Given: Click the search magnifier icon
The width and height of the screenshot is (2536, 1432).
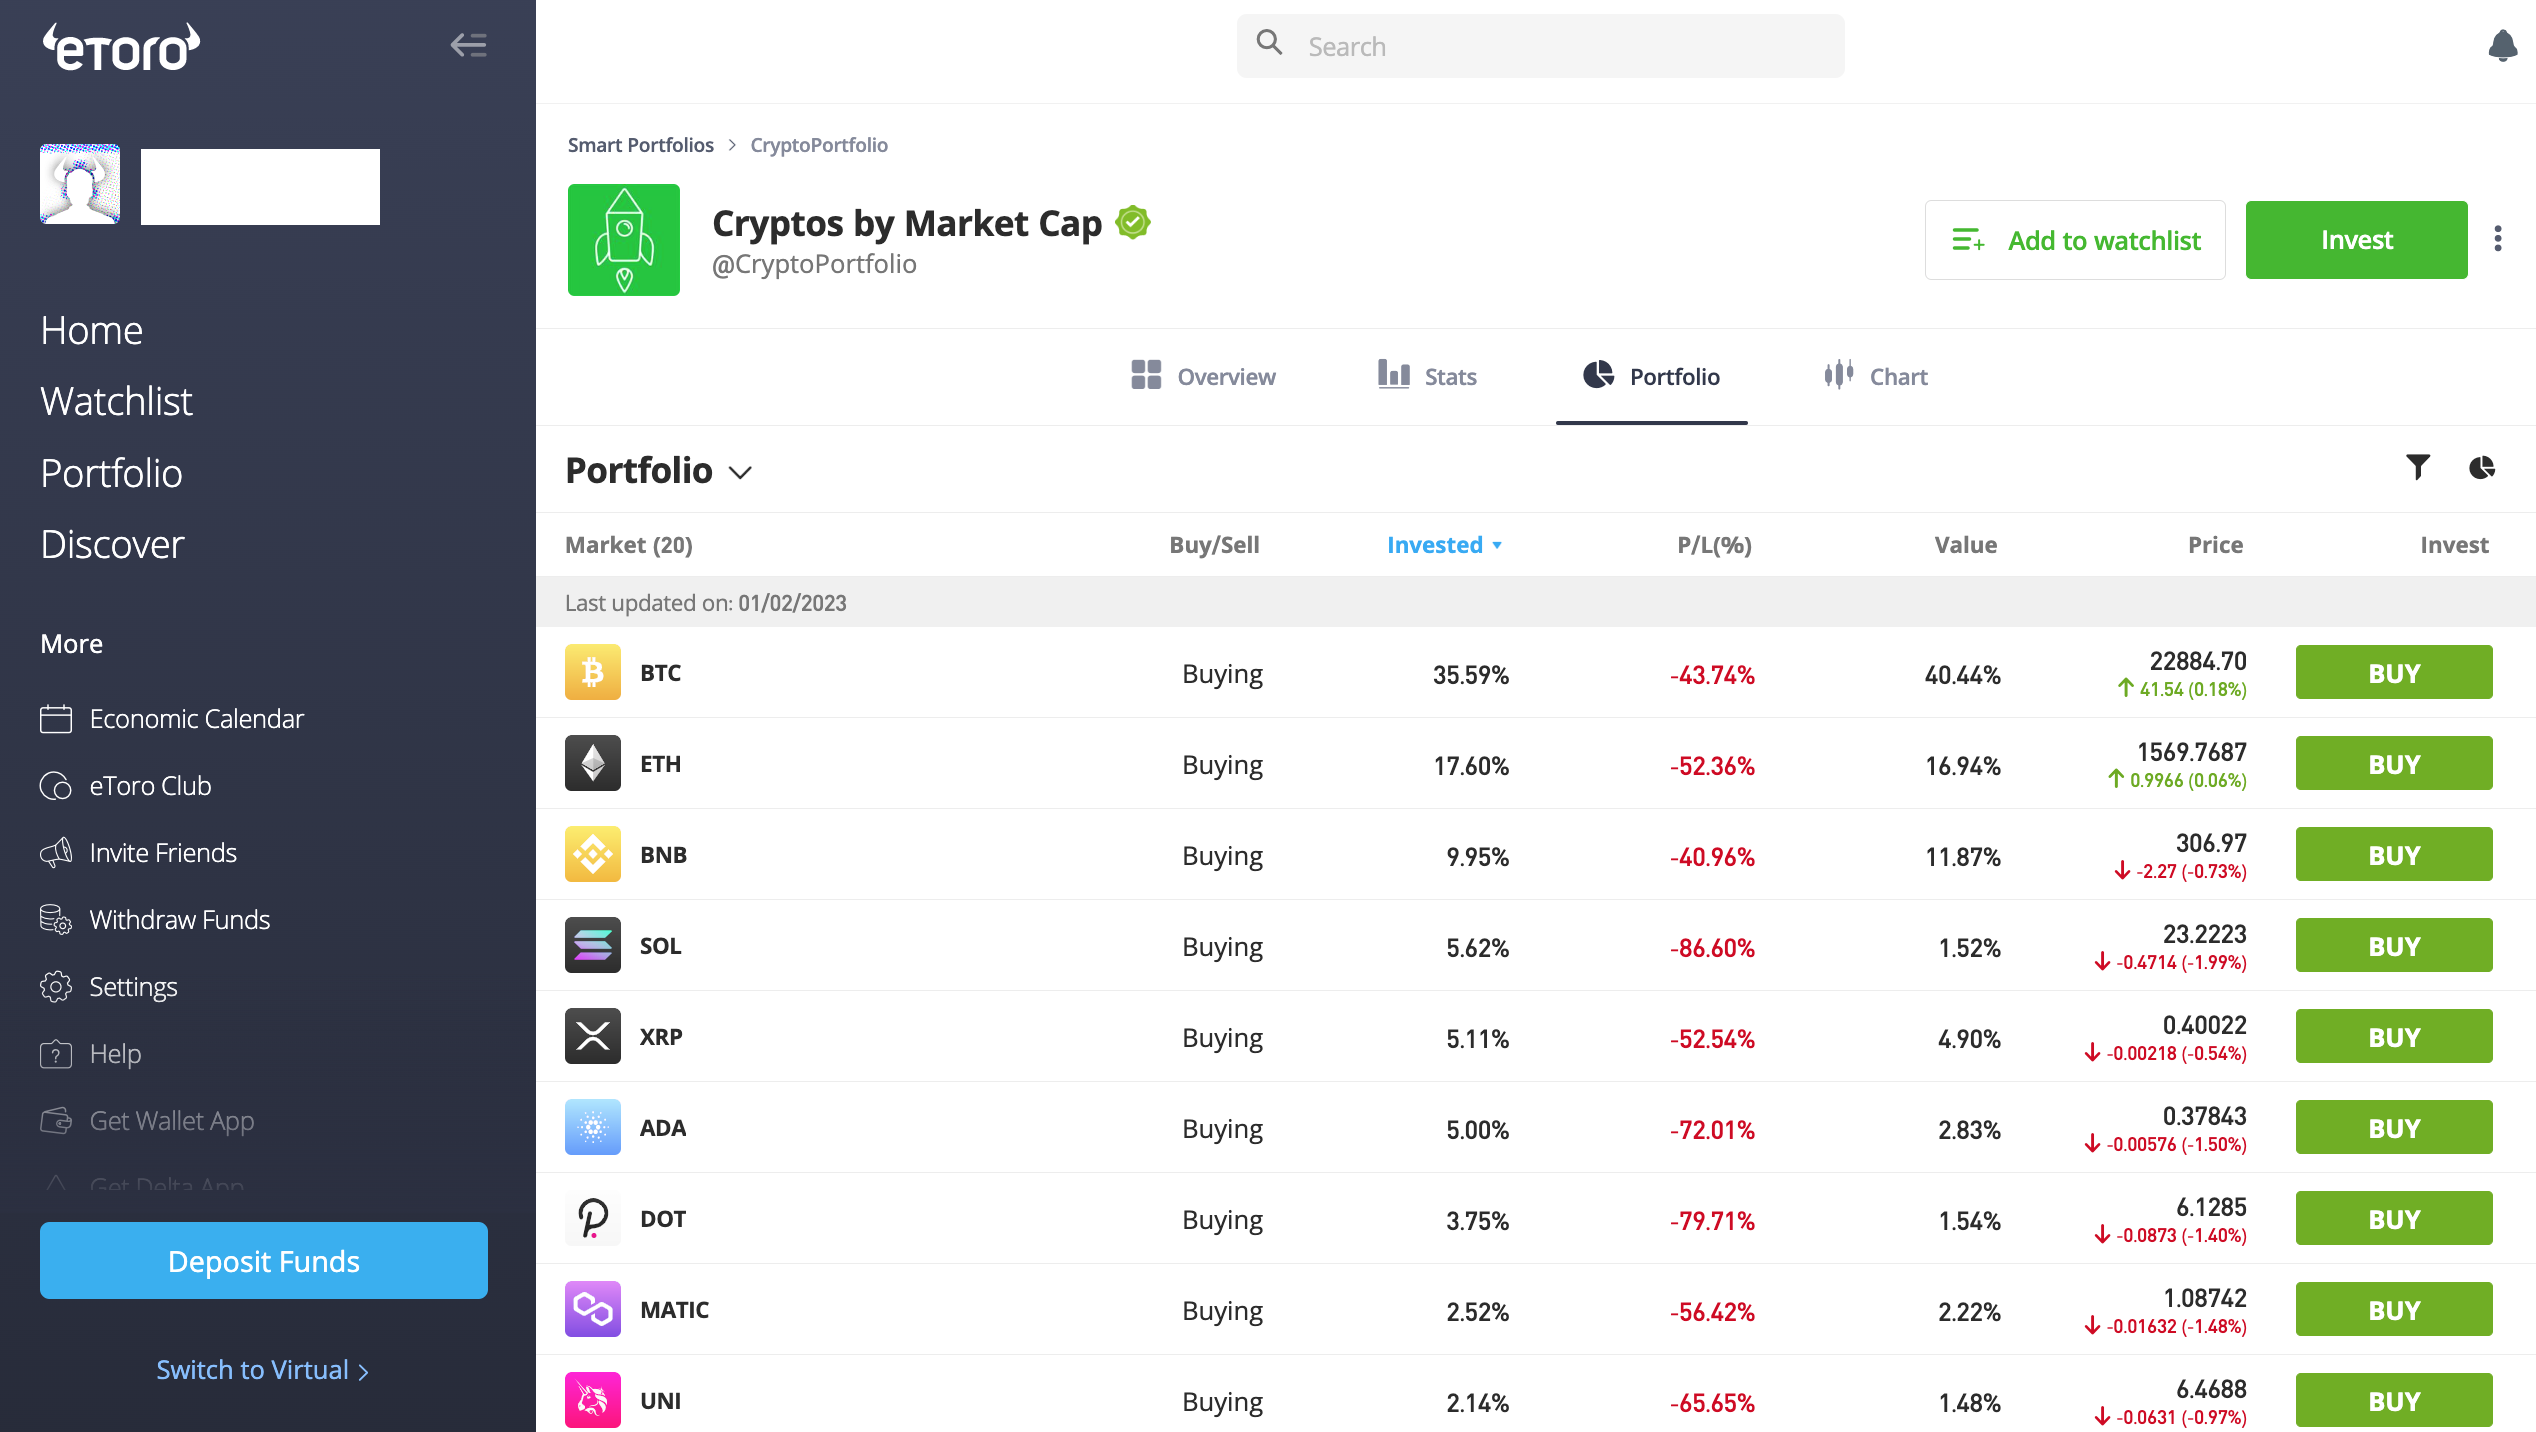Looking at the screenshot, I should pyautogui.click(x=1269, y=42).
